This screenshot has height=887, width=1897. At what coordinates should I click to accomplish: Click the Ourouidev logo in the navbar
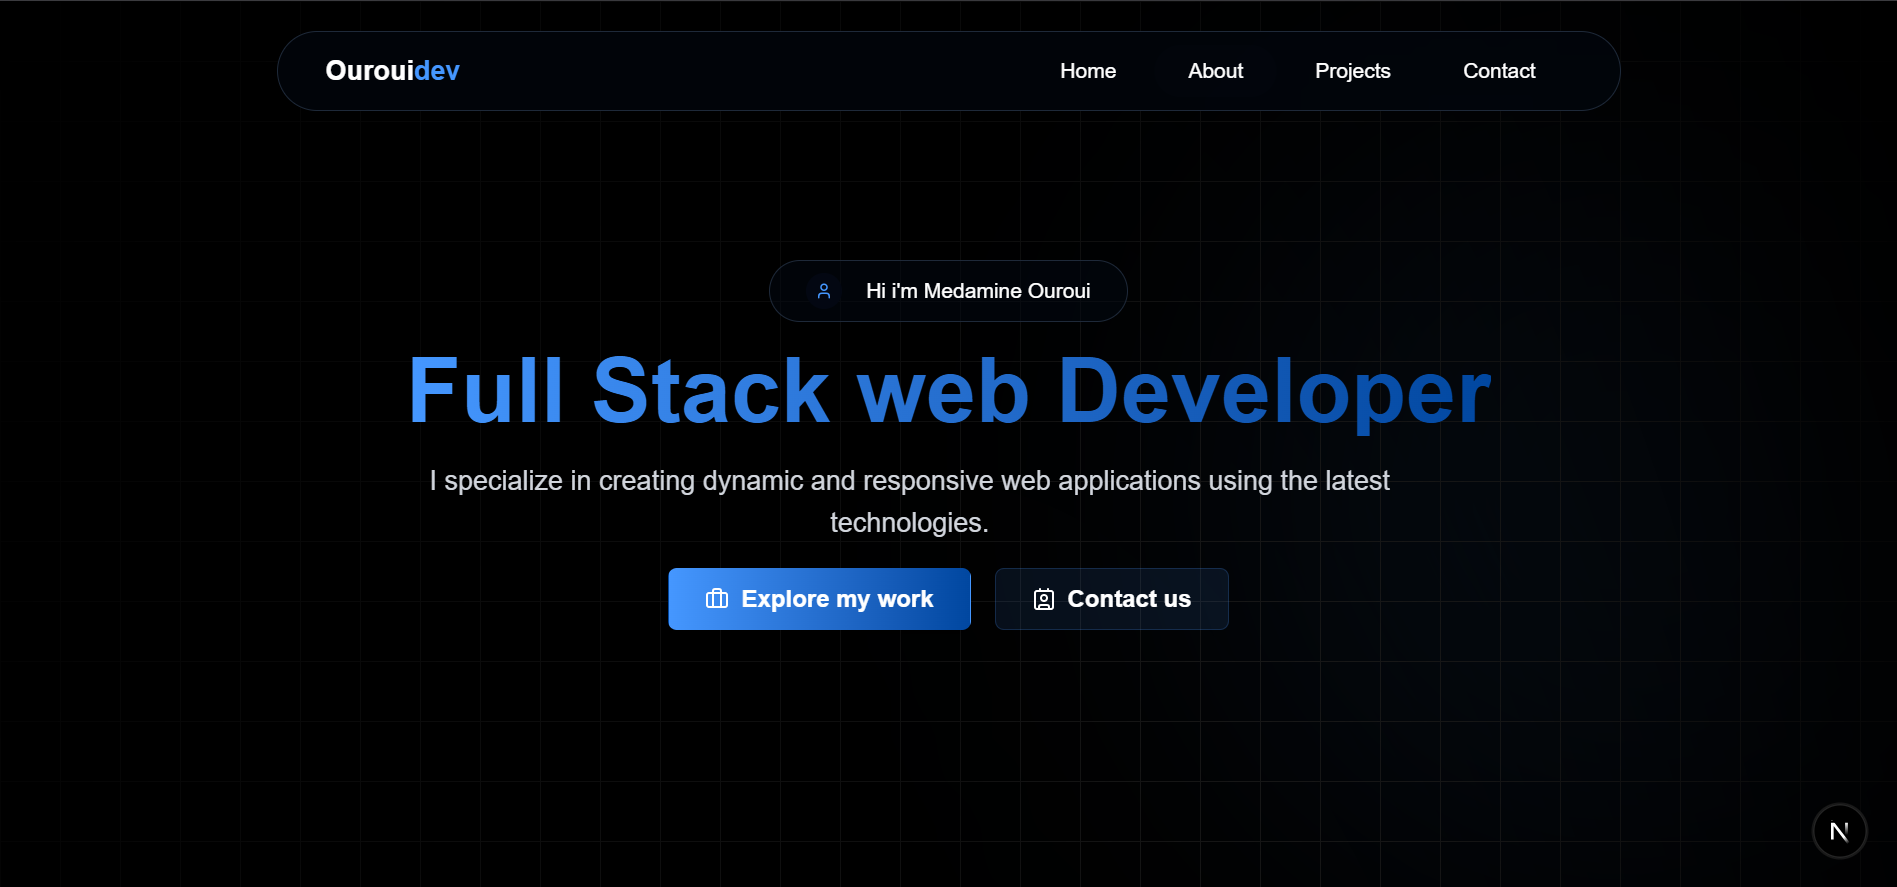click(392, 71)
